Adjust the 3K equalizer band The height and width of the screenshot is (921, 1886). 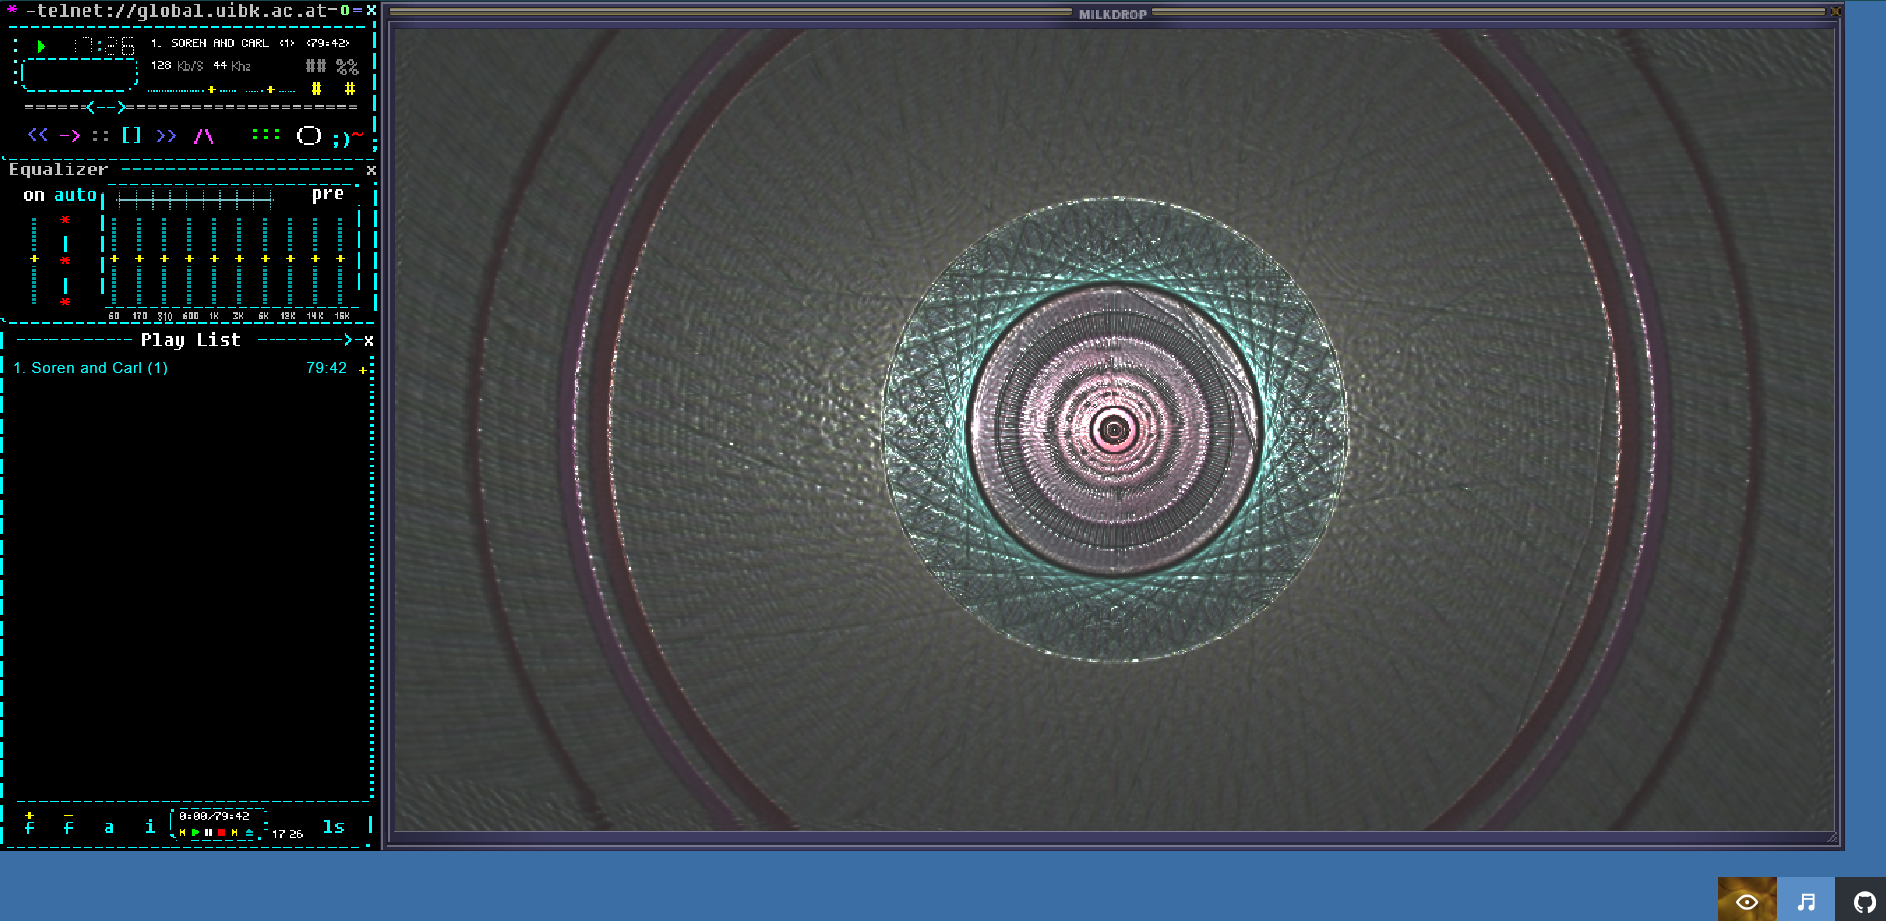[239, 259]
